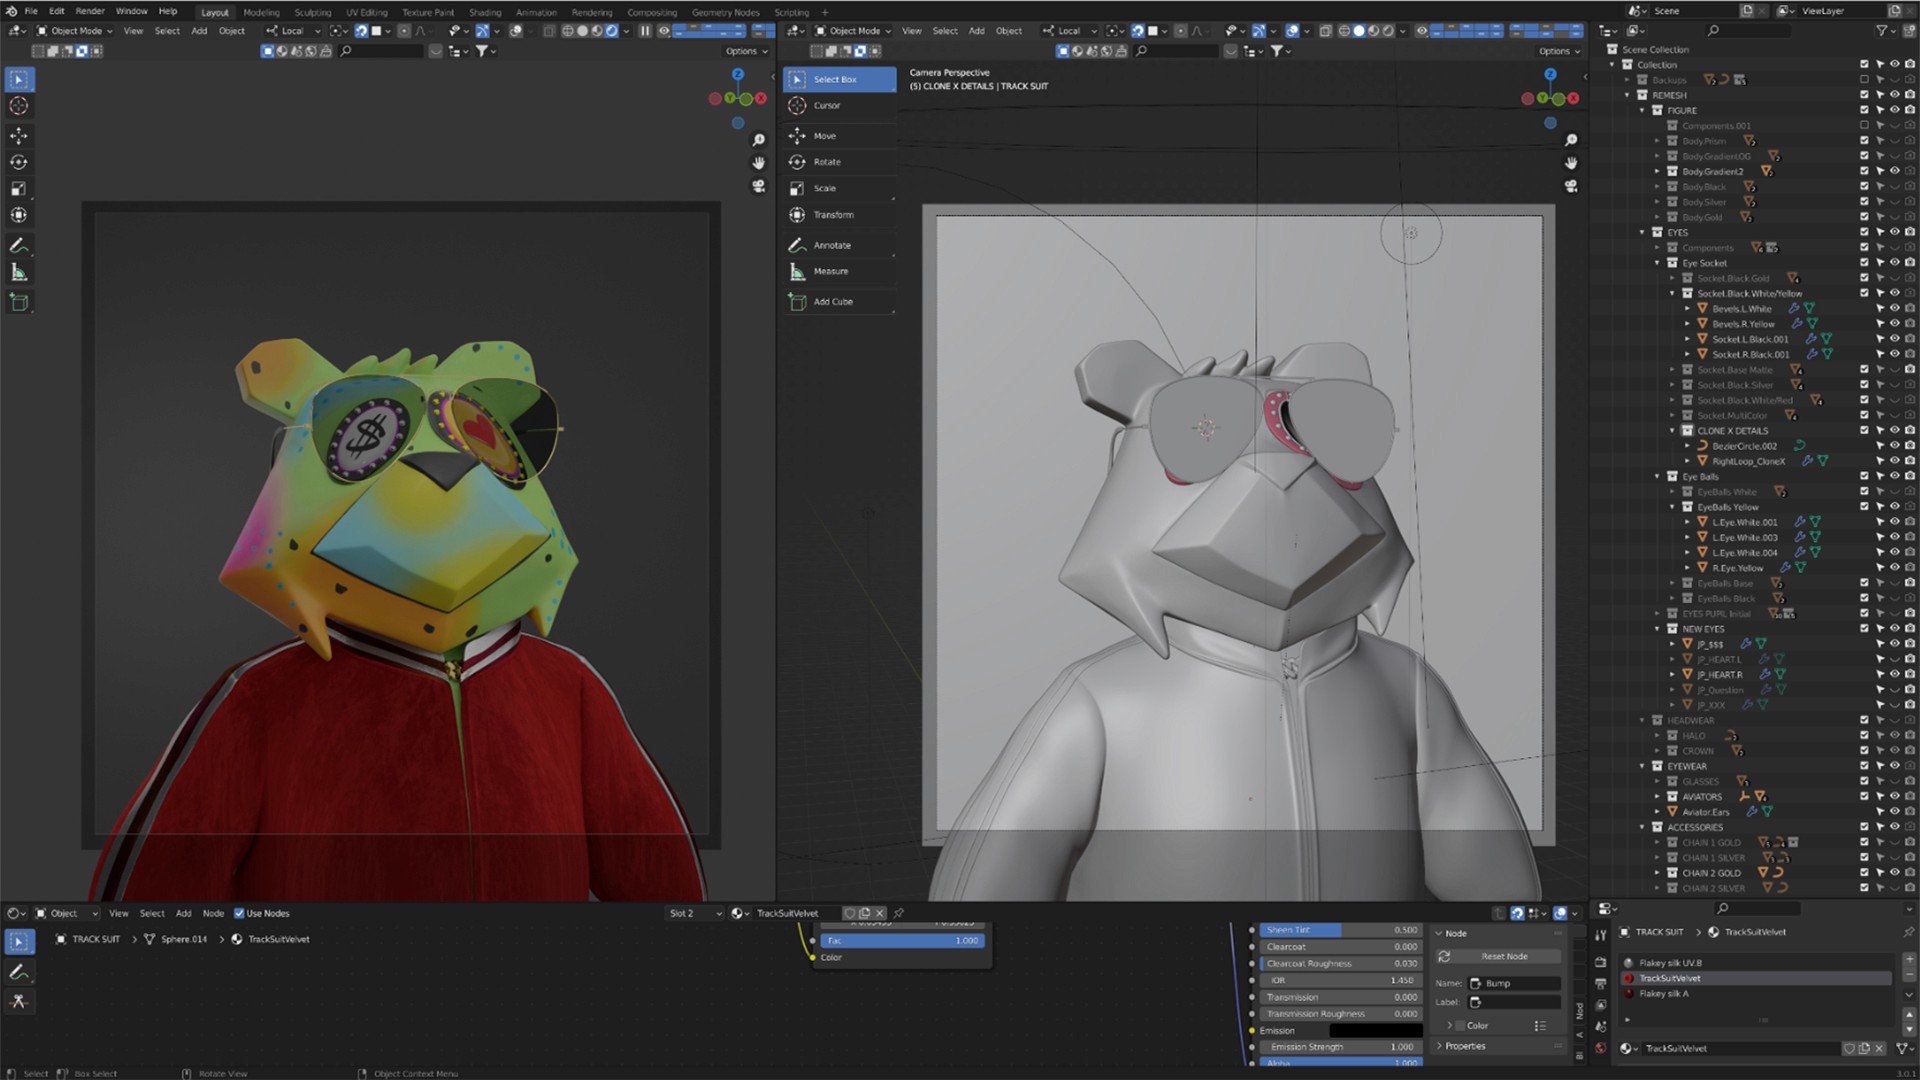The image size is (1920, 1080).
Task: Open the Object Mode dropdown in left viewport
Action: [75, 31]
